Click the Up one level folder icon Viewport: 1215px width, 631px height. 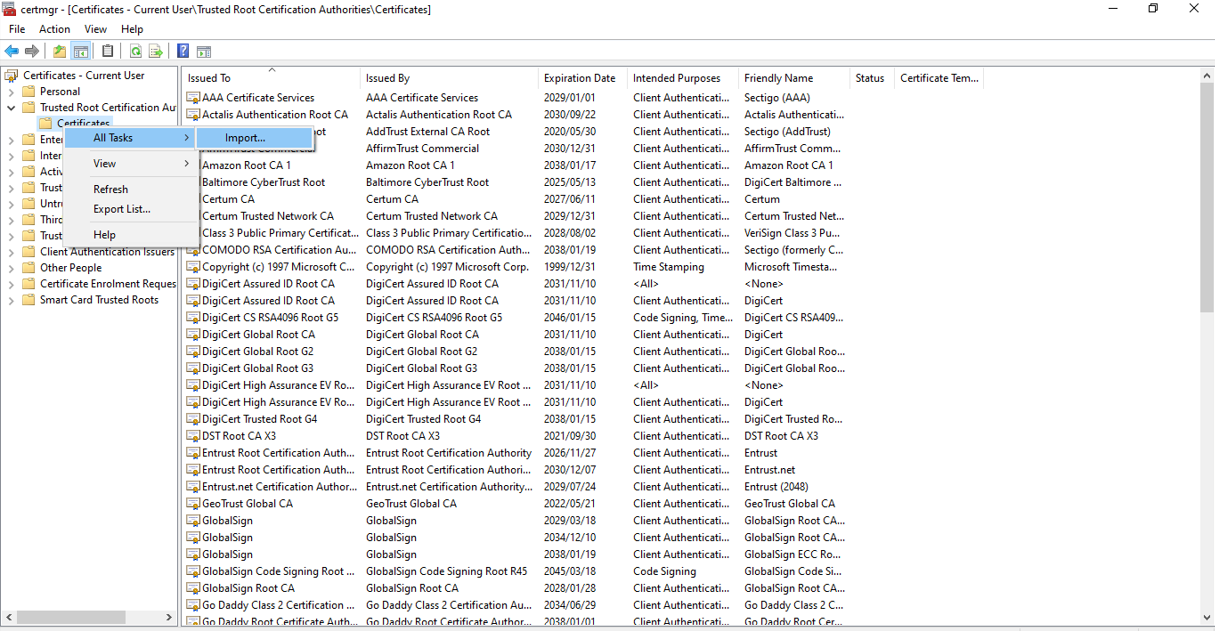pyautogui.click(x=60, y=51)
